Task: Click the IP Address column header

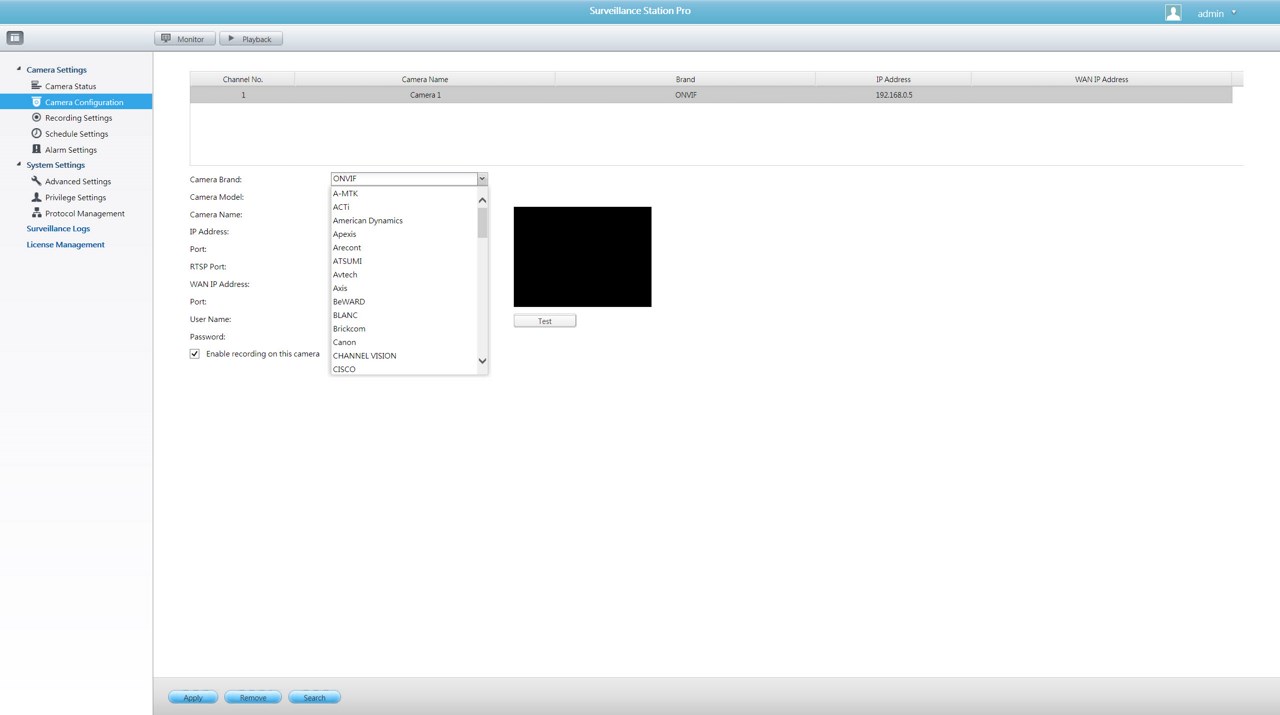Action: (x=893, y=79)
